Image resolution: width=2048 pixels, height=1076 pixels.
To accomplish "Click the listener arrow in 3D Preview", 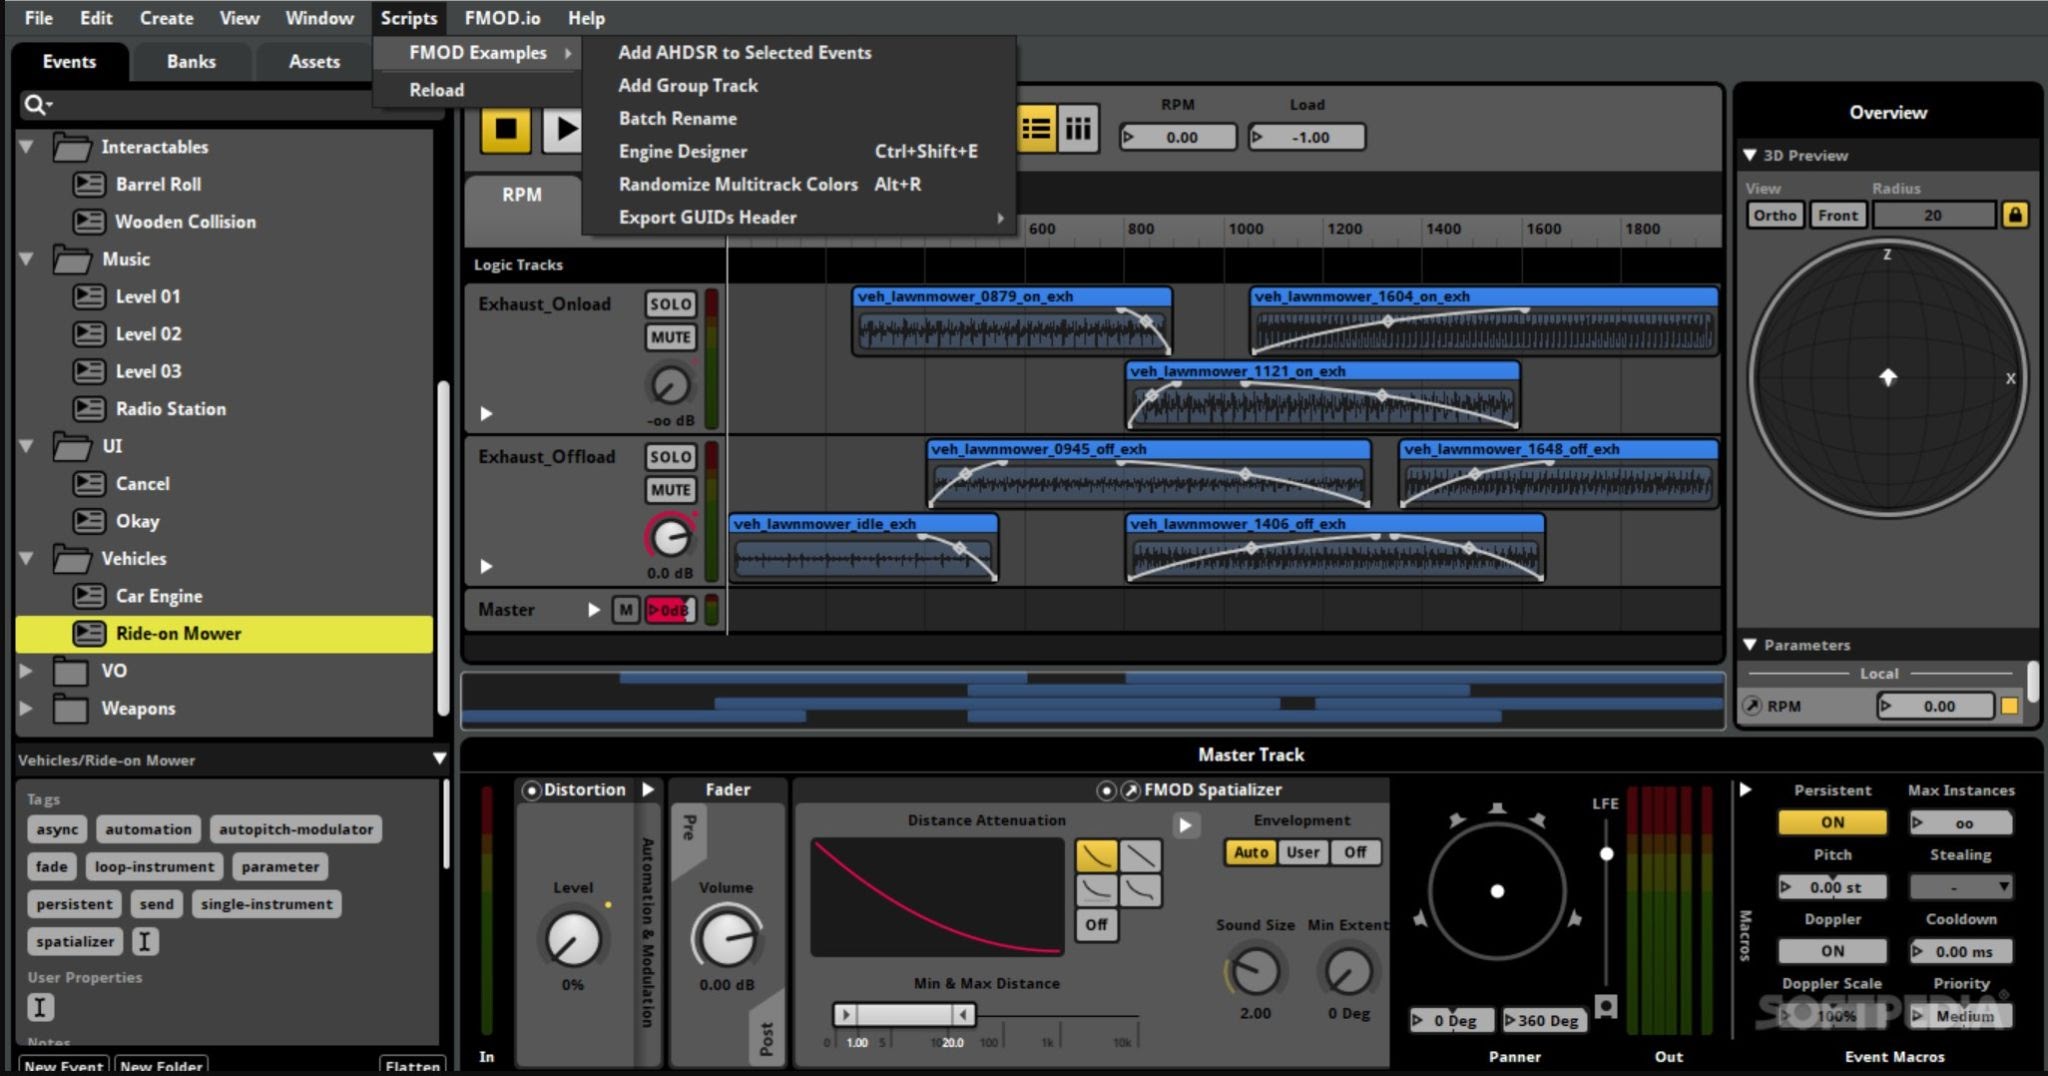I will [1887, 377].
